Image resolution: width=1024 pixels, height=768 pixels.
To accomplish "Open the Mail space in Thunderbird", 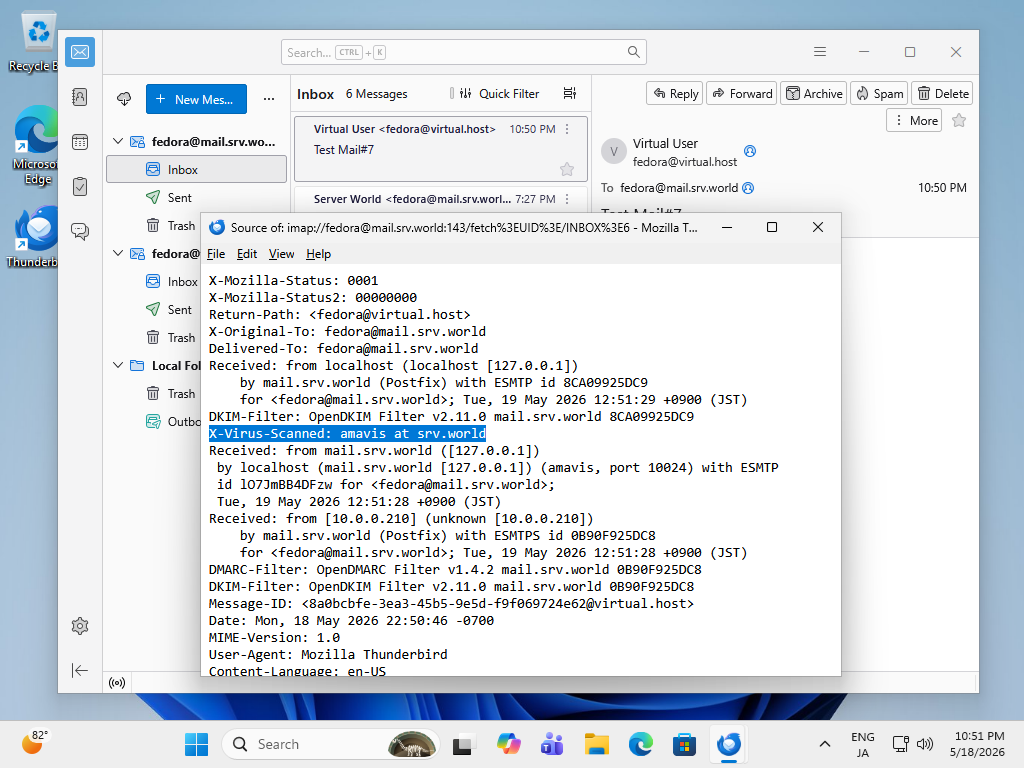I will pos(80,52).
